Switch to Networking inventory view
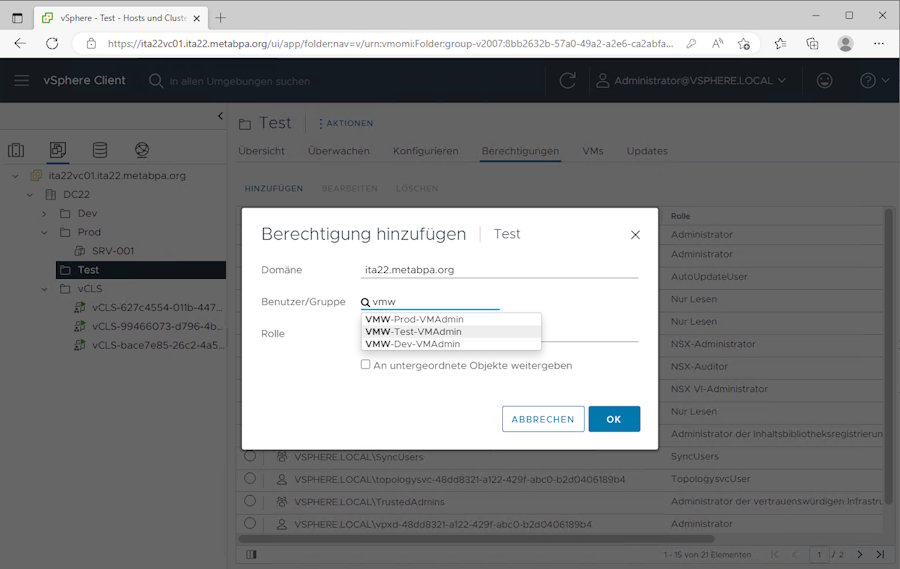 142,150
